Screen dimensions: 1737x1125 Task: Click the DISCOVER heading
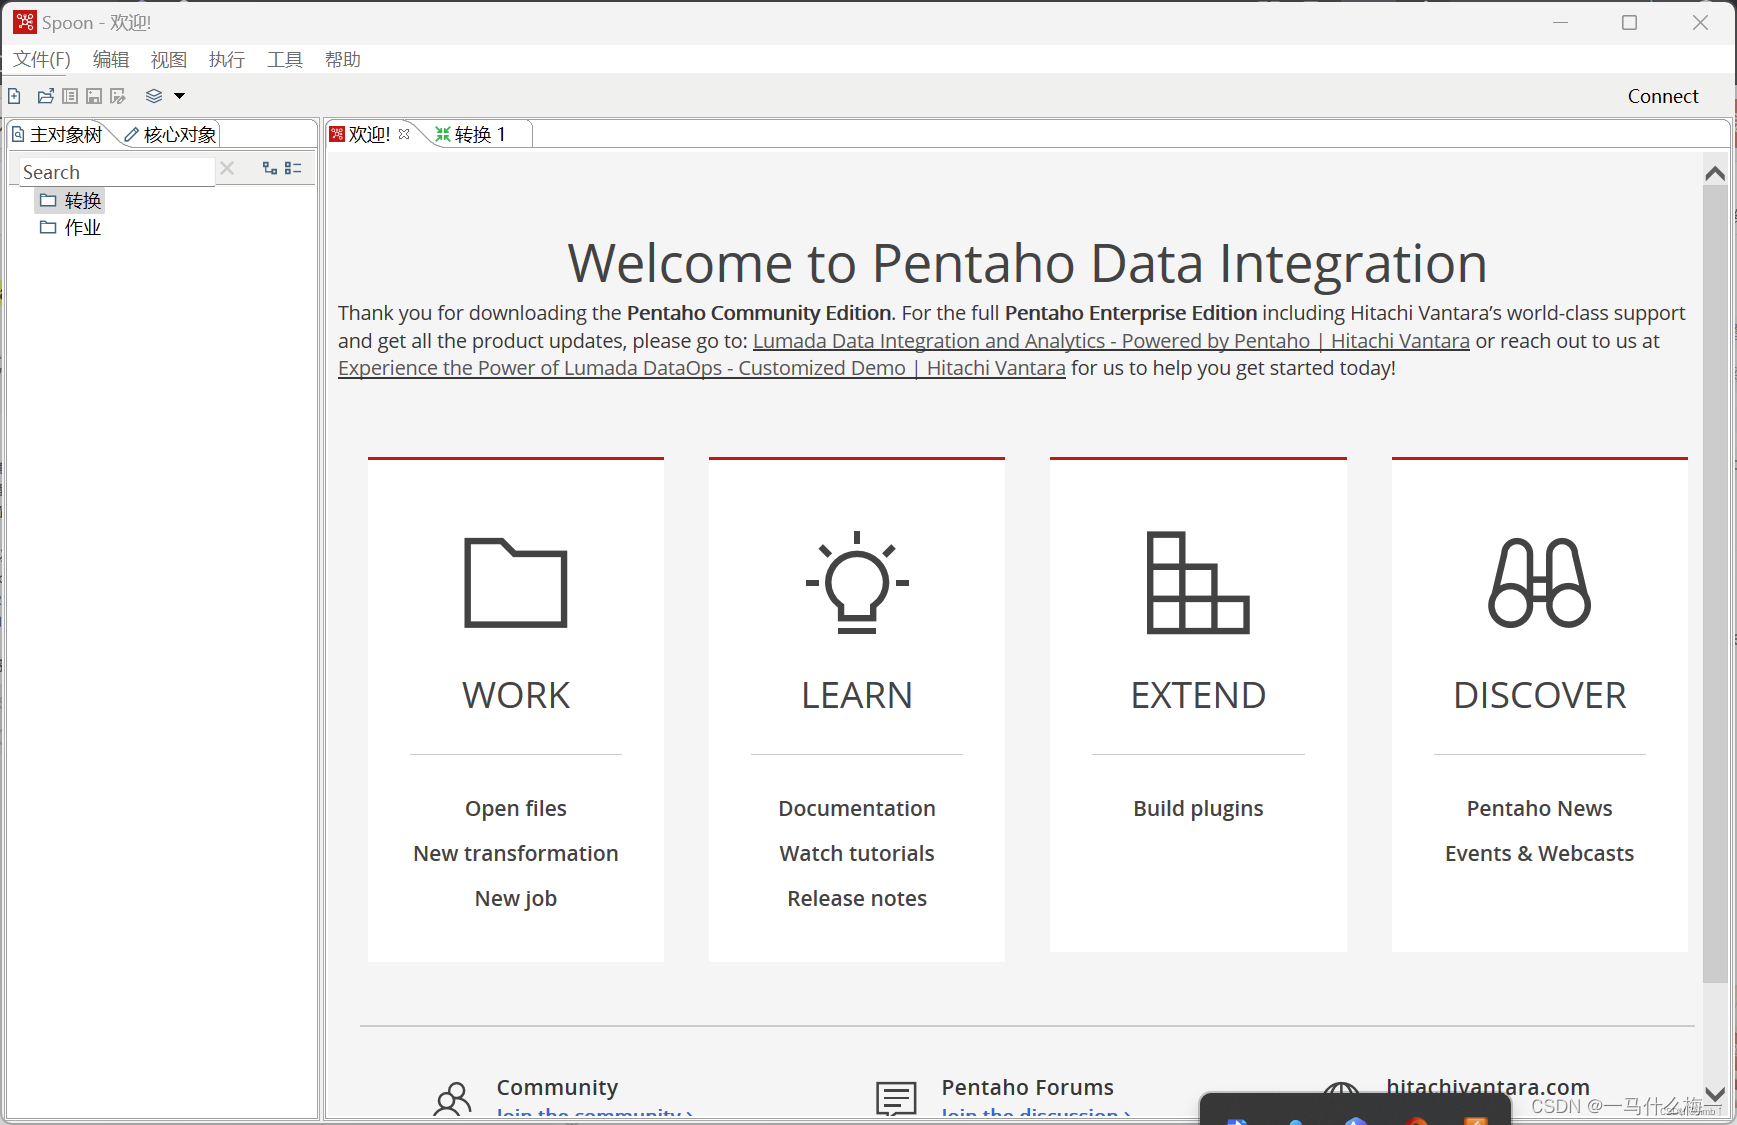coord(1540,695)
